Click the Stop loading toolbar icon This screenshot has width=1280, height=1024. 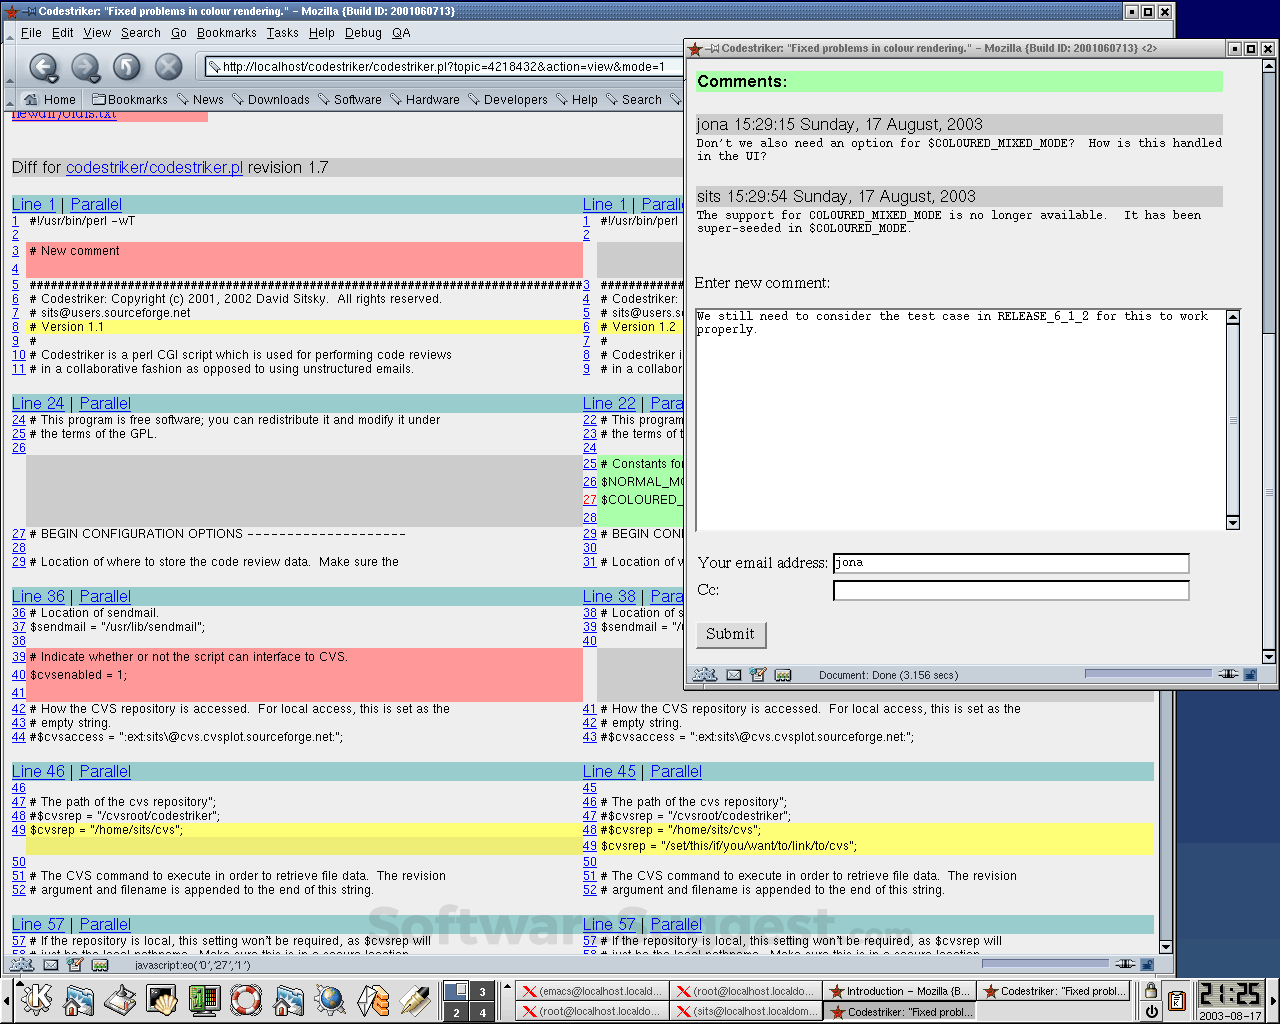click(167, 68)
